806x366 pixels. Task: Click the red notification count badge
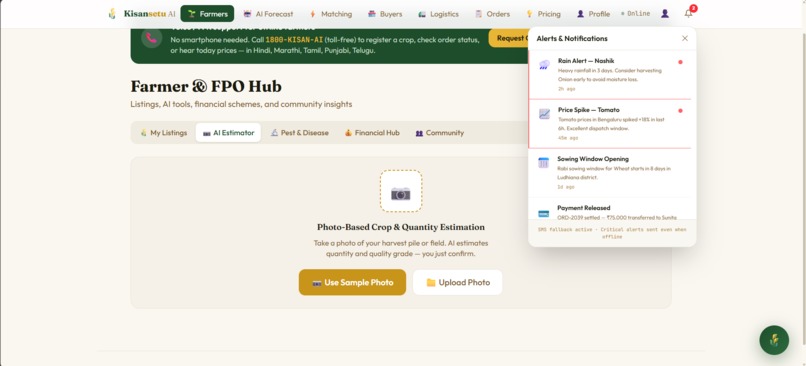click(x=693, y=8)
